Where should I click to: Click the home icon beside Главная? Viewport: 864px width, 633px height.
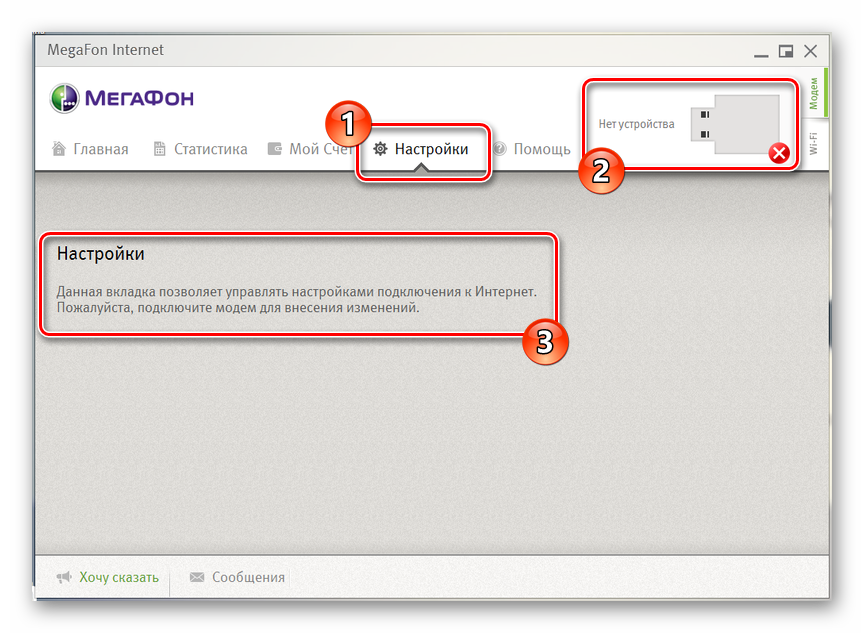click(59, 148)
